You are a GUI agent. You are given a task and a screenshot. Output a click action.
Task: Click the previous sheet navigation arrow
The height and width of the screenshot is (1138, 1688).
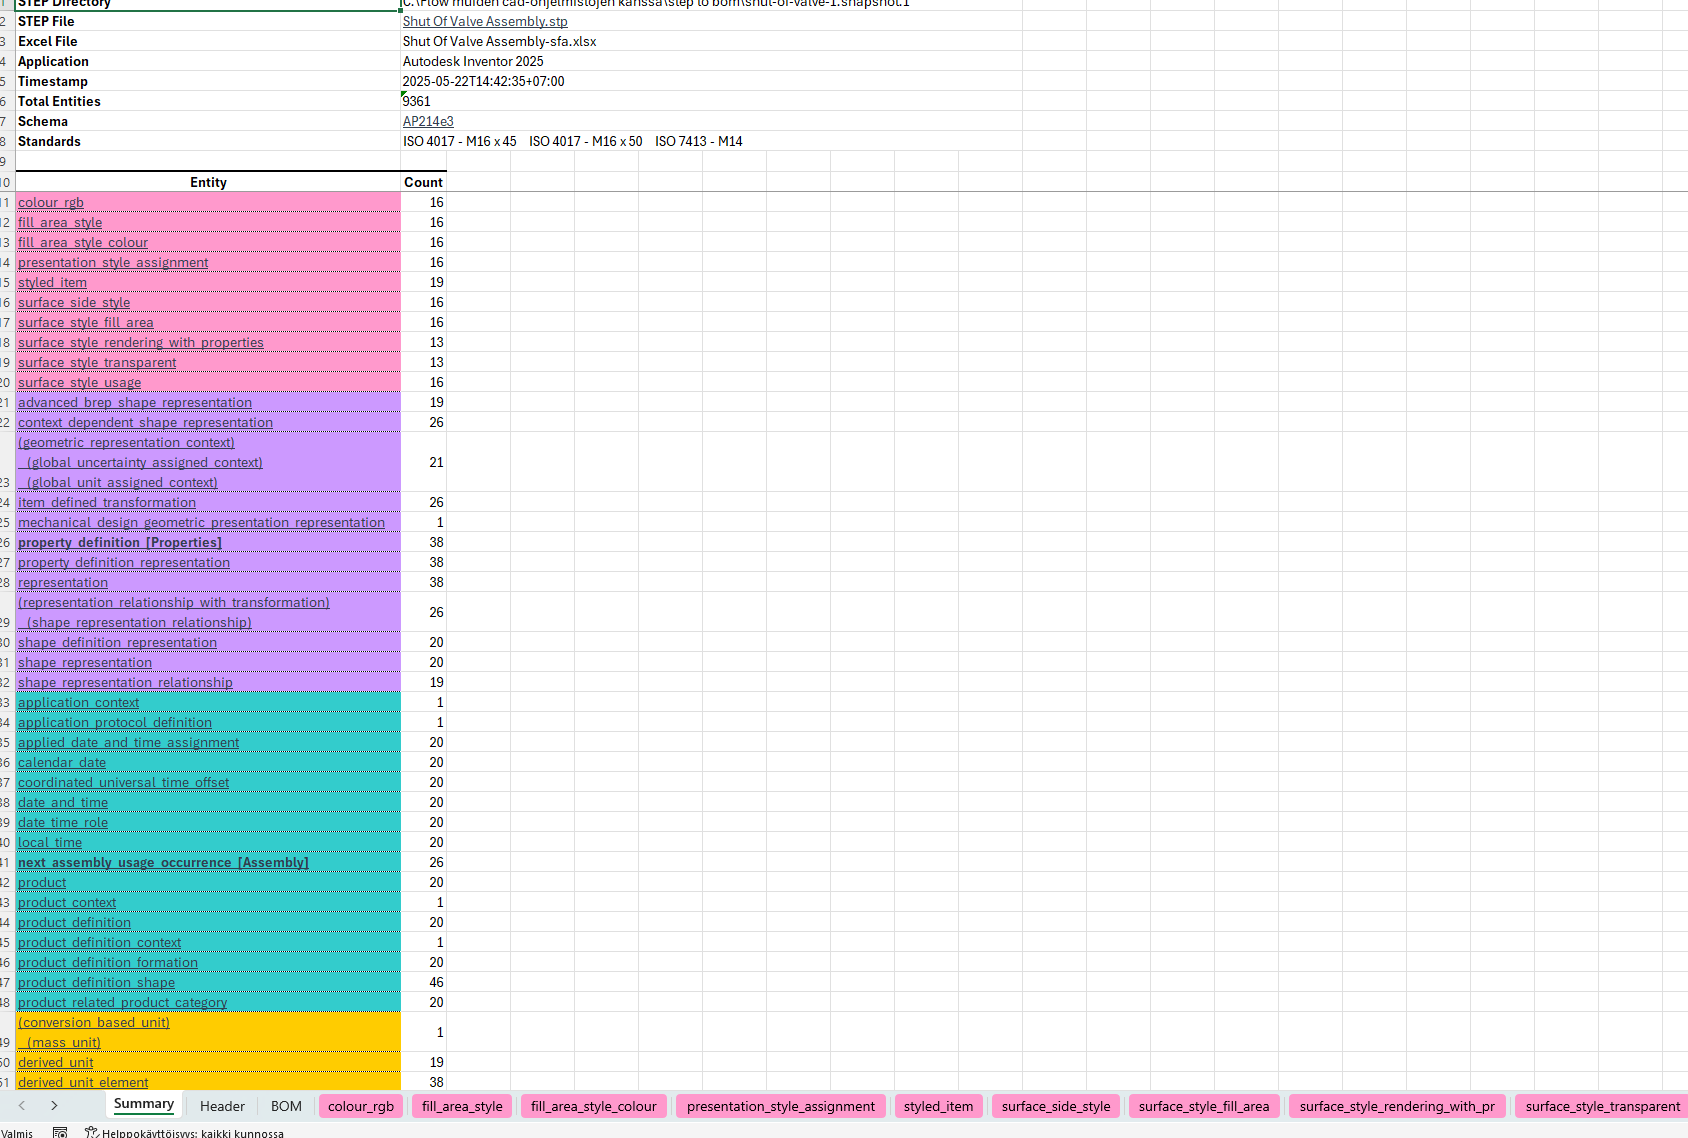click(x=22, y=1106)
